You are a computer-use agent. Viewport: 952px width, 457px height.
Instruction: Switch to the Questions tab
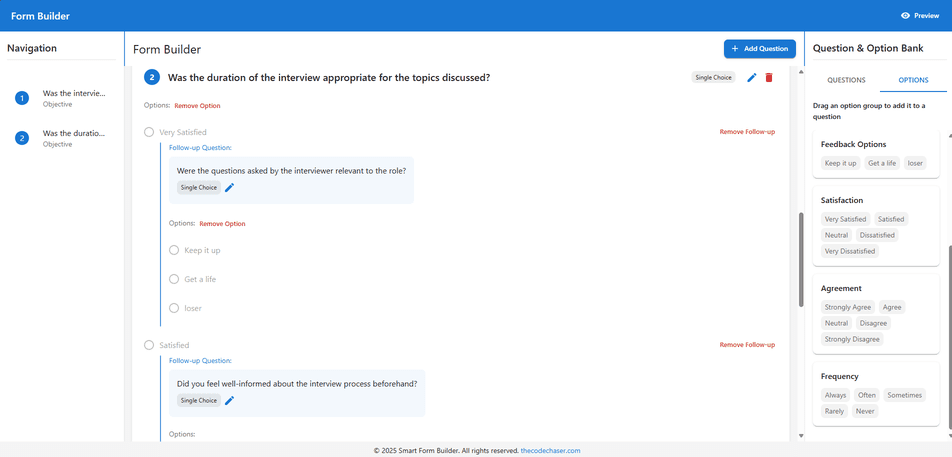(x=846, y=80)
